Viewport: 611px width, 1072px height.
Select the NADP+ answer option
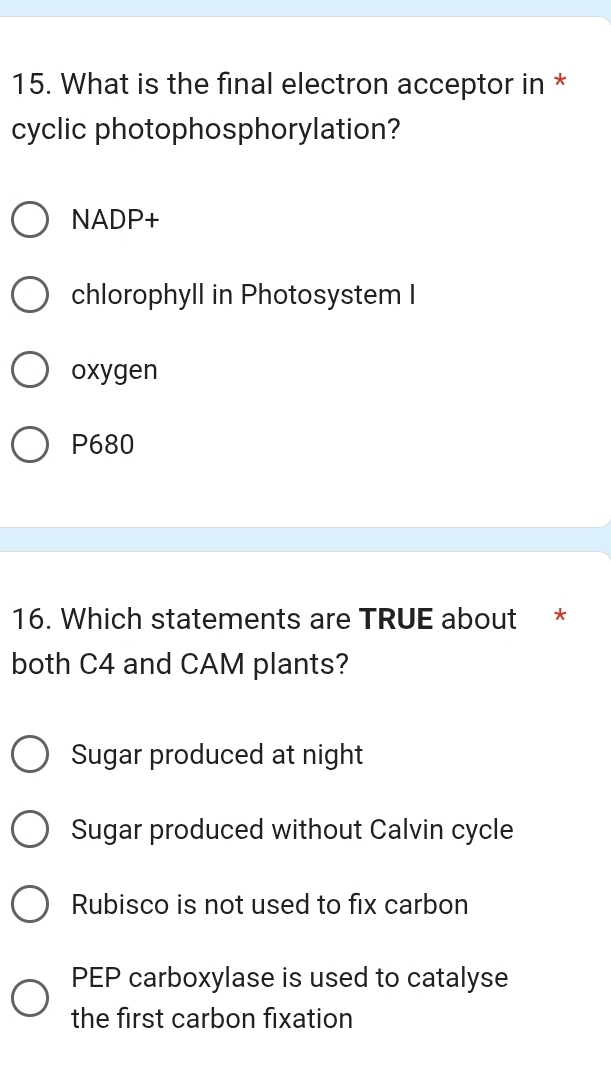30,219
